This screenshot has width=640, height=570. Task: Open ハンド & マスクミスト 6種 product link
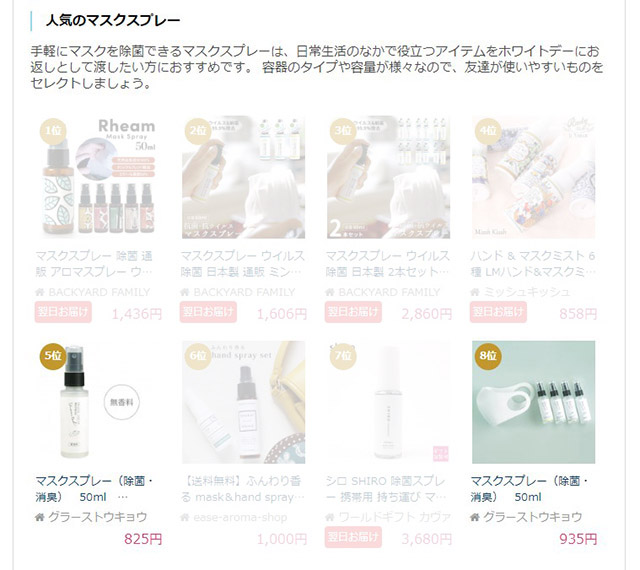533,264
